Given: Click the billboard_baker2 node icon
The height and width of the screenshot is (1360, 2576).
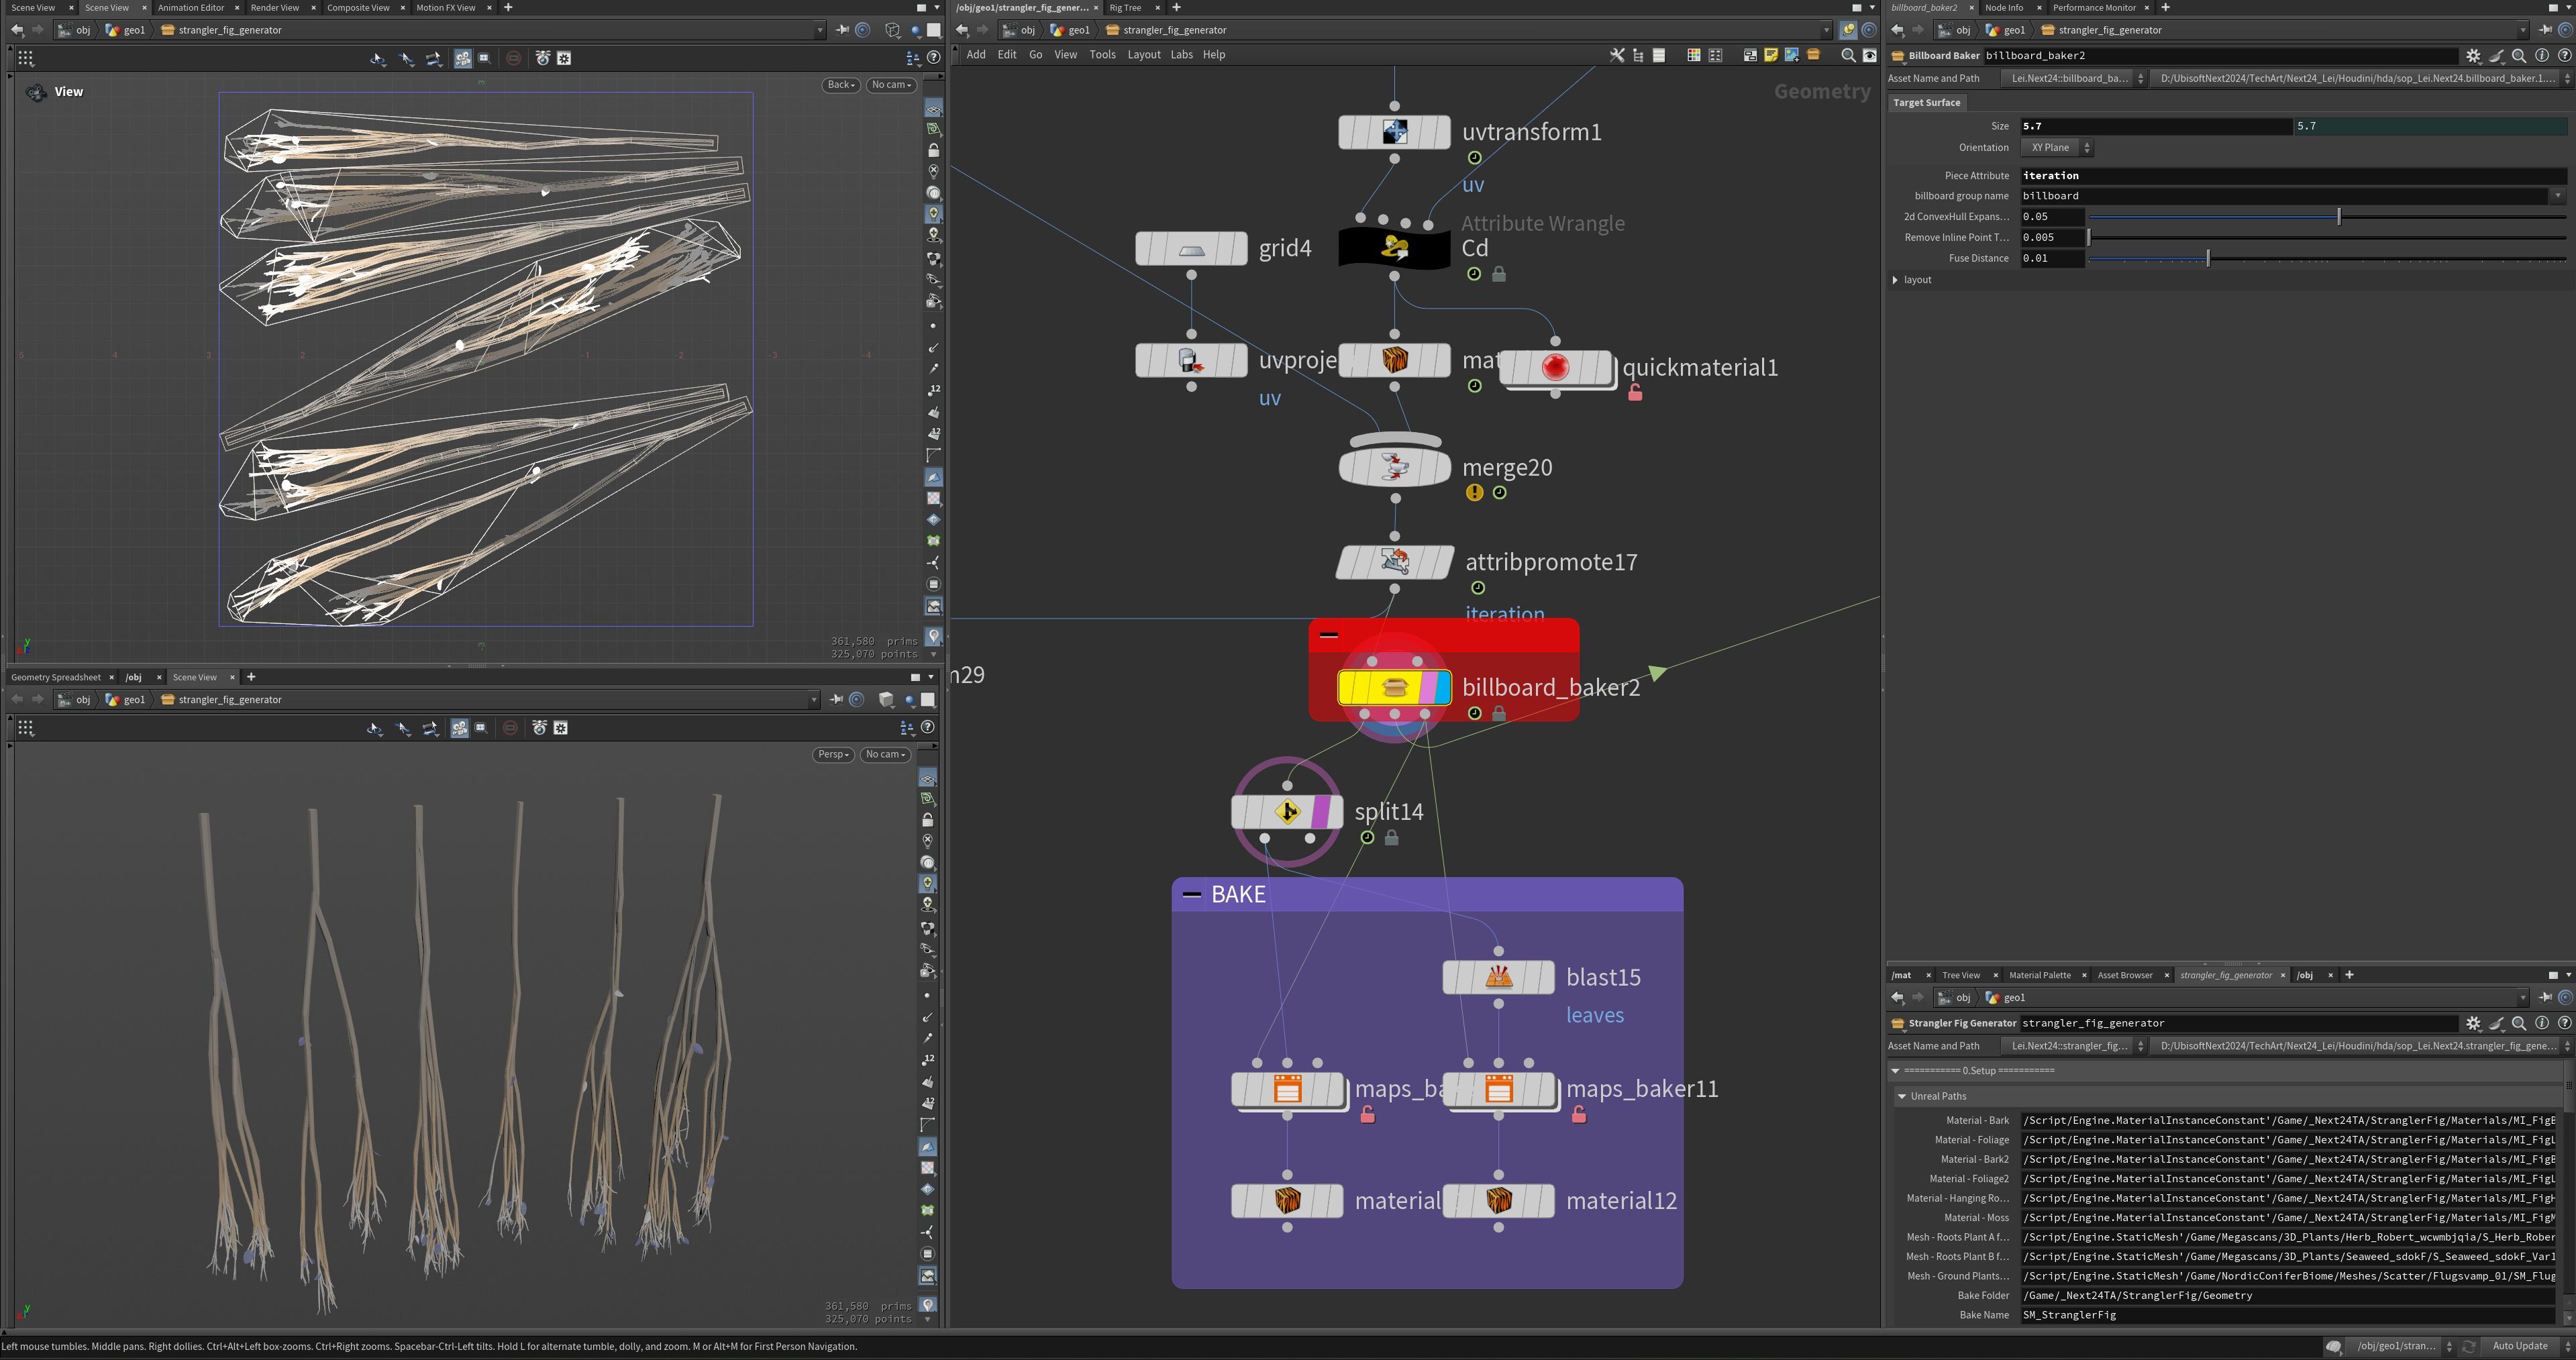Looking at the screenshot, I should [1394, 688].
